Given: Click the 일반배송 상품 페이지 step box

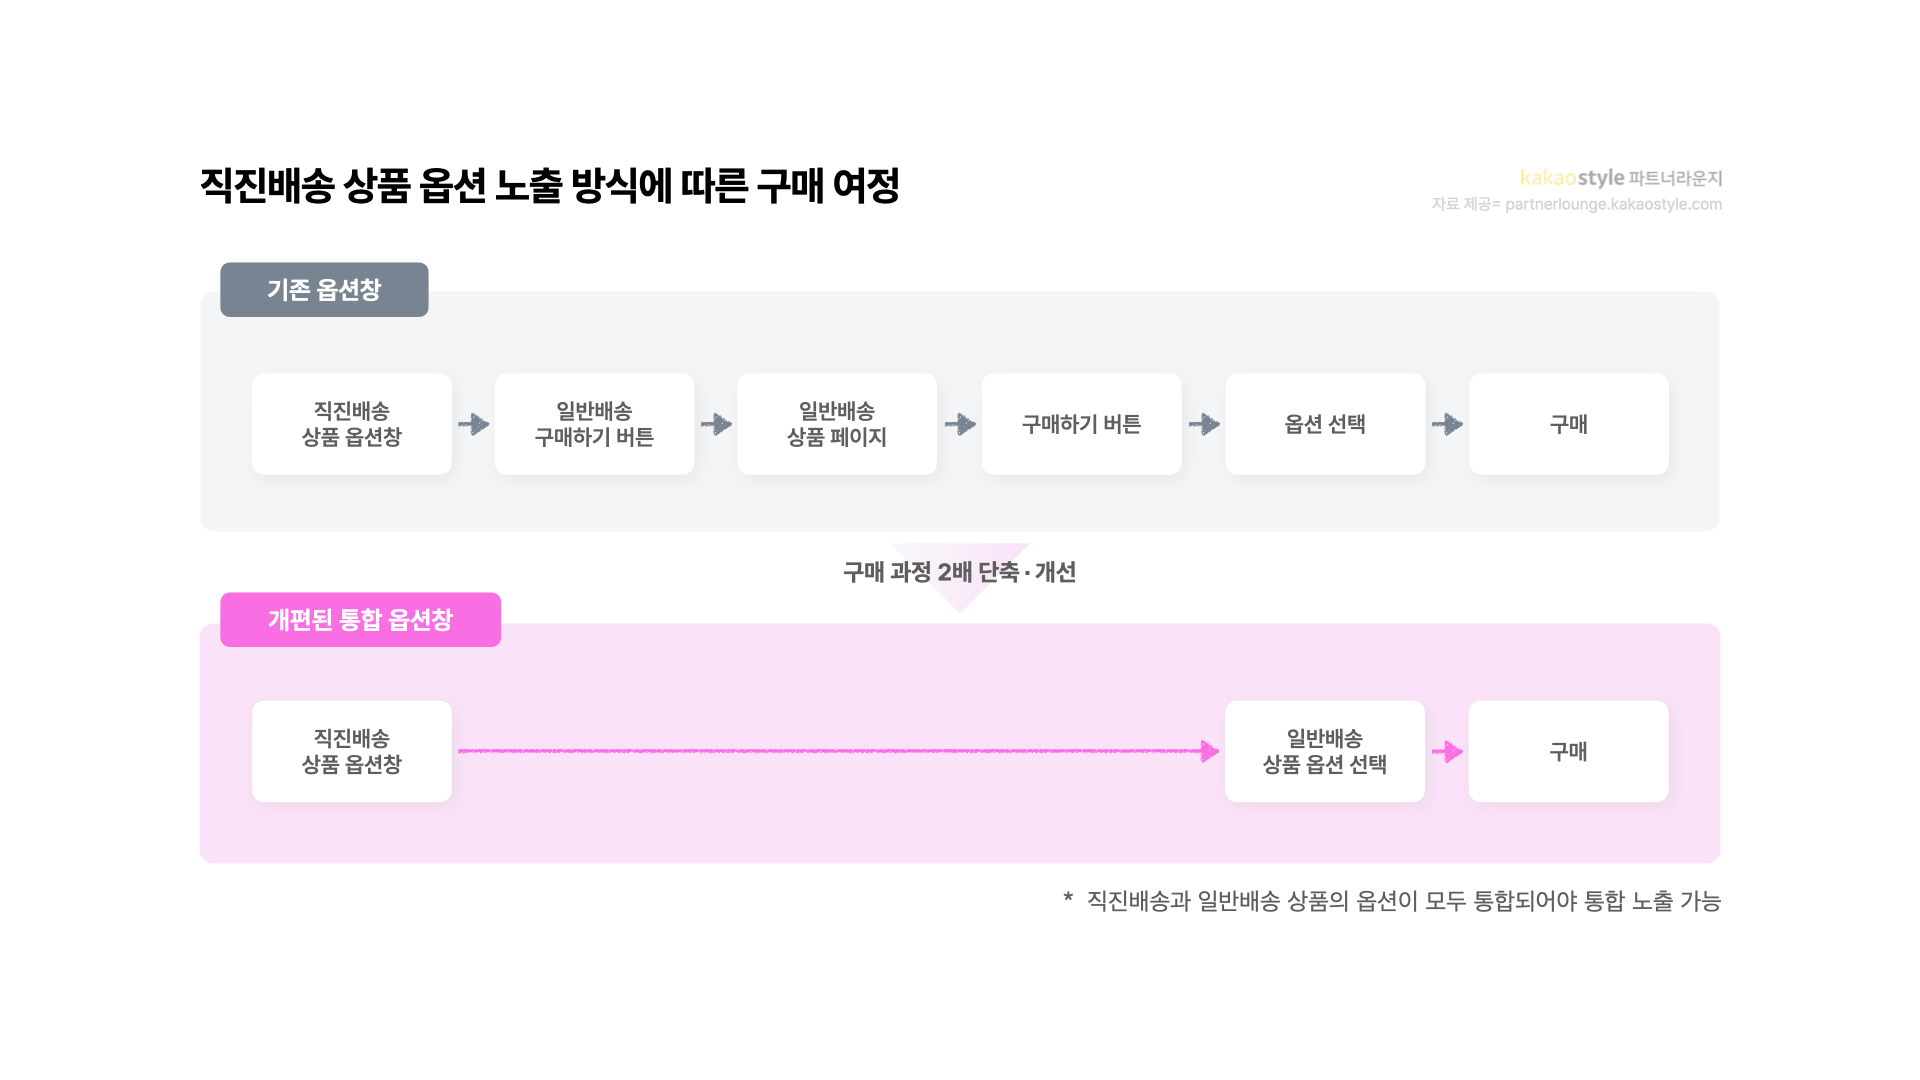Looking at the screenshot, I should point(837,424).
